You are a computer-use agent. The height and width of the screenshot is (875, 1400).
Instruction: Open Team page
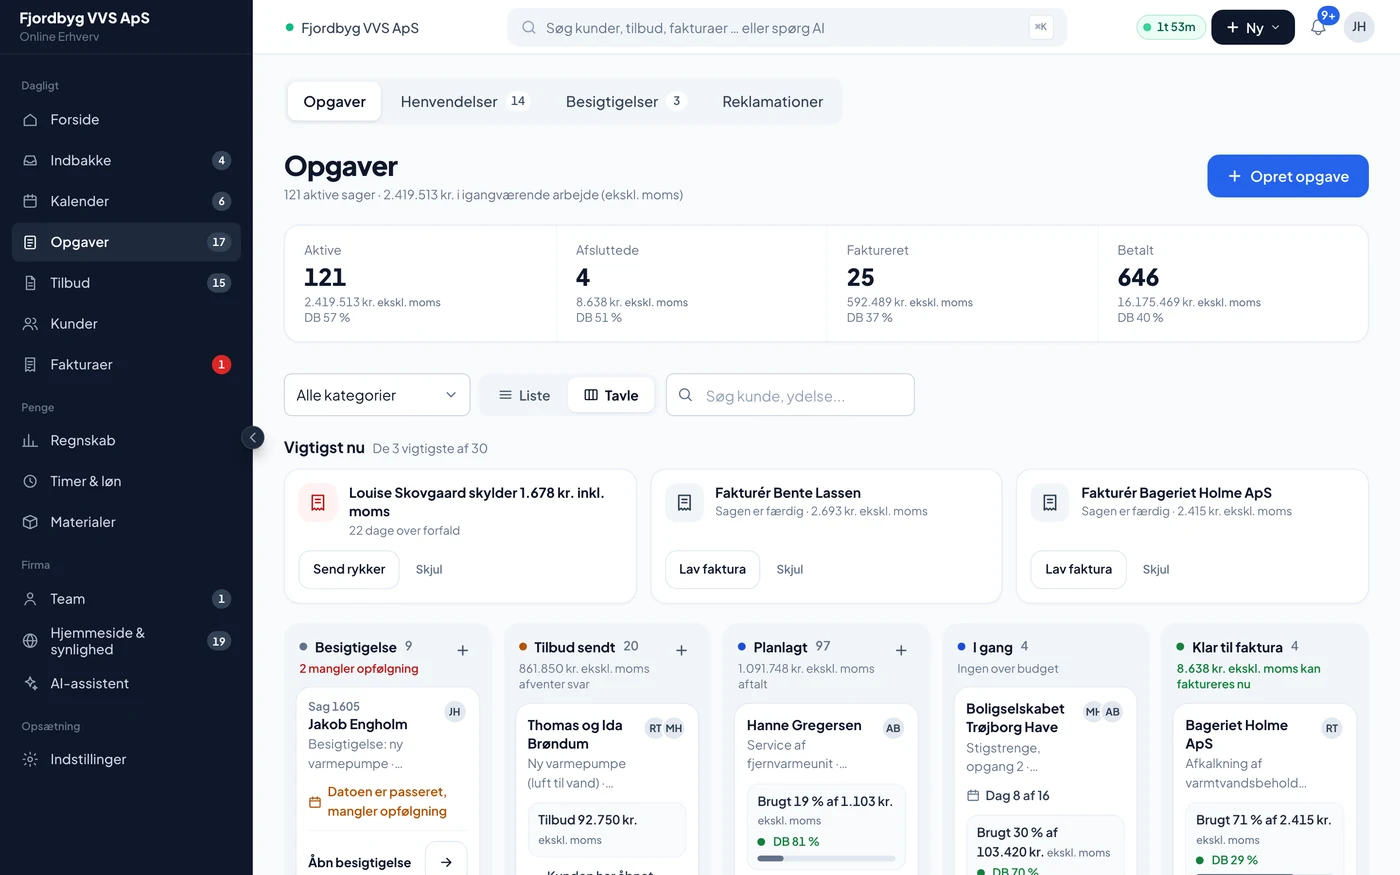[x=126, y=599]
